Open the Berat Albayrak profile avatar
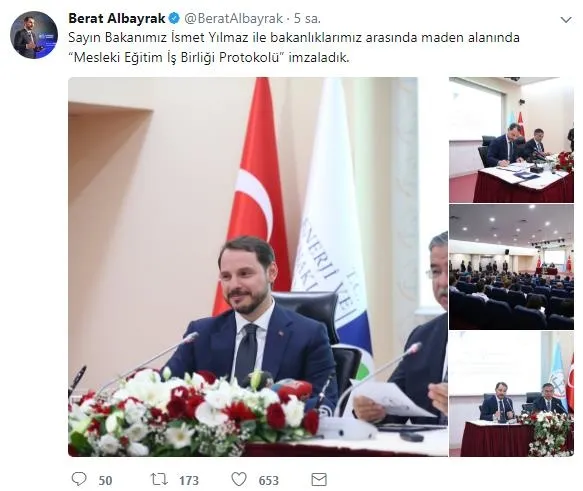 (34, 35)
